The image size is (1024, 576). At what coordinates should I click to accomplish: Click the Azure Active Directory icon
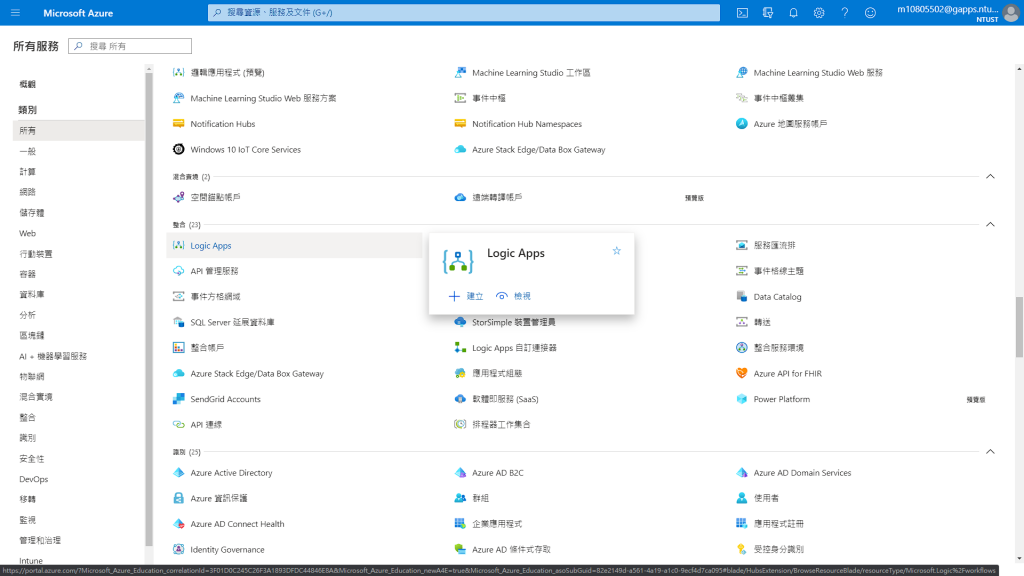click(x=178, y=472)
